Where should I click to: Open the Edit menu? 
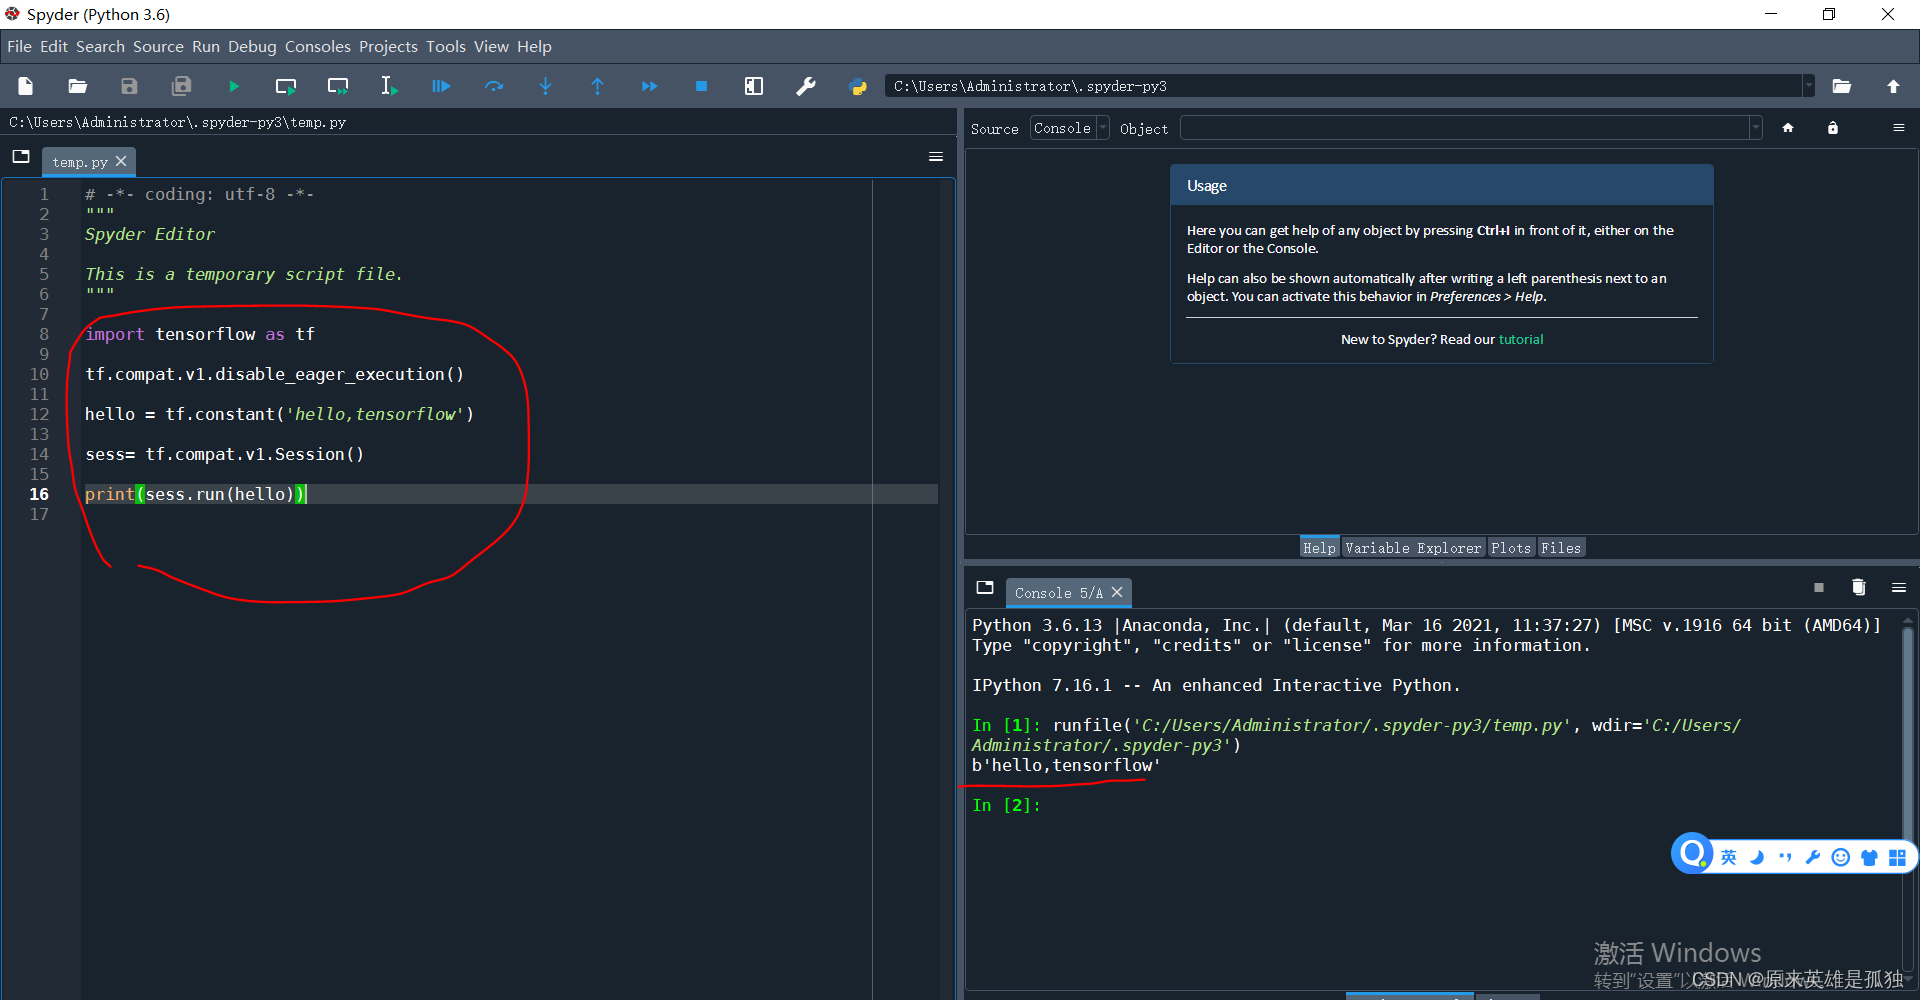[54, 46]
